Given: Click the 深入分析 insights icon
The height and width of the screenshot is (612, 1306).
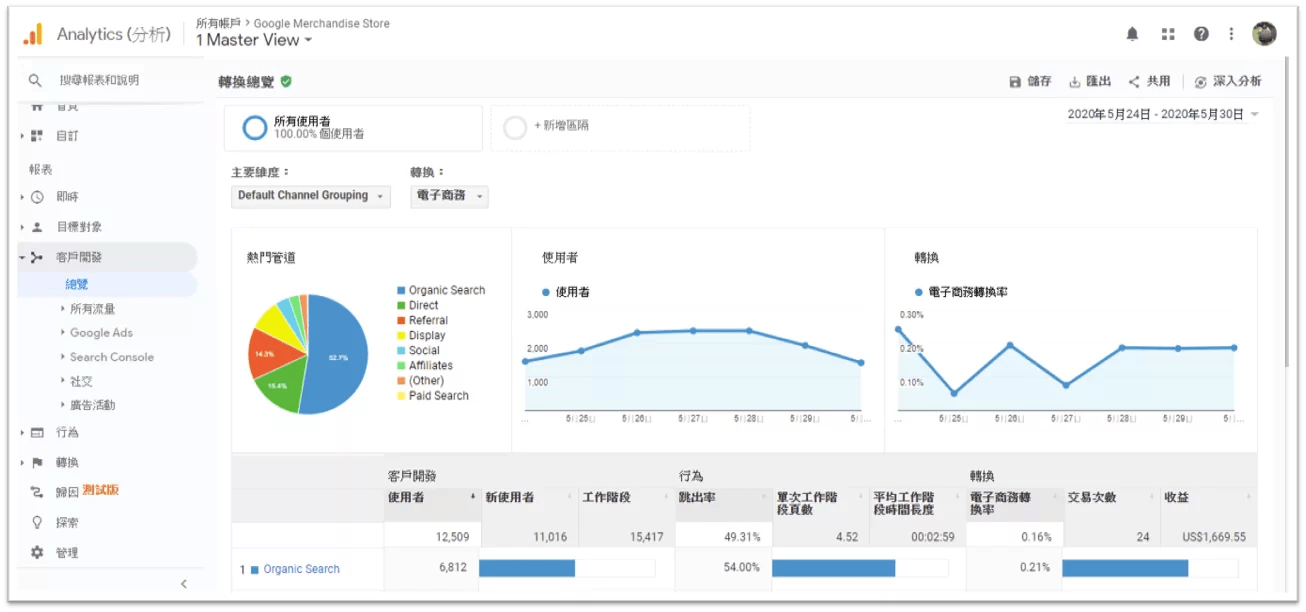Looking at the screenshot, I should [1200, 82].
